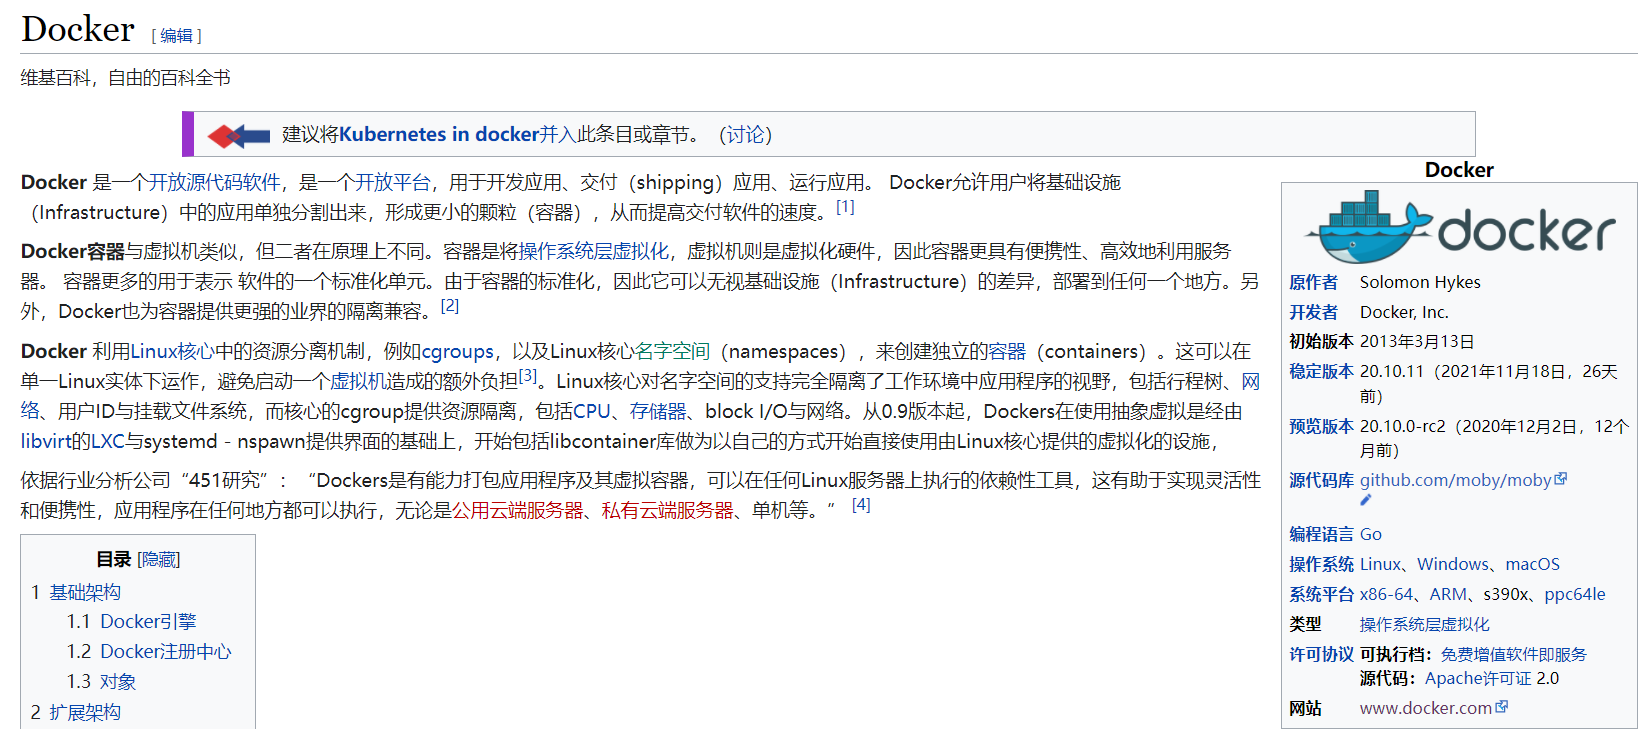Open the x86-64 platform link
Screen dimensions: 1645x729
tap(1387, 595)
